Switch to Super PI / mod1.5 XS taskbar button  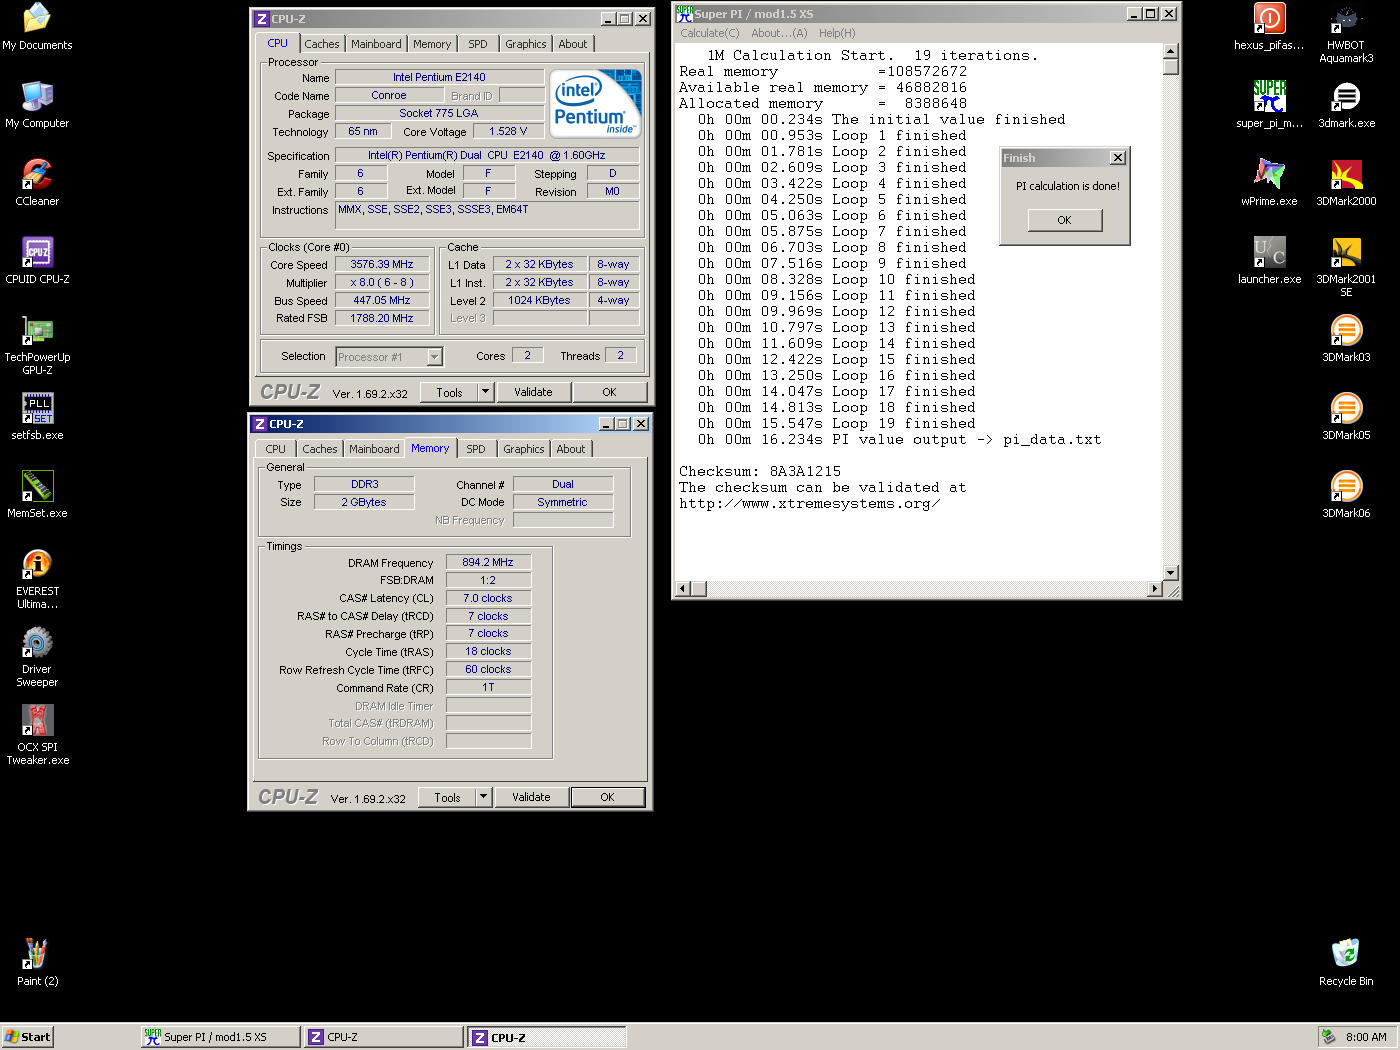point(220,1037)
